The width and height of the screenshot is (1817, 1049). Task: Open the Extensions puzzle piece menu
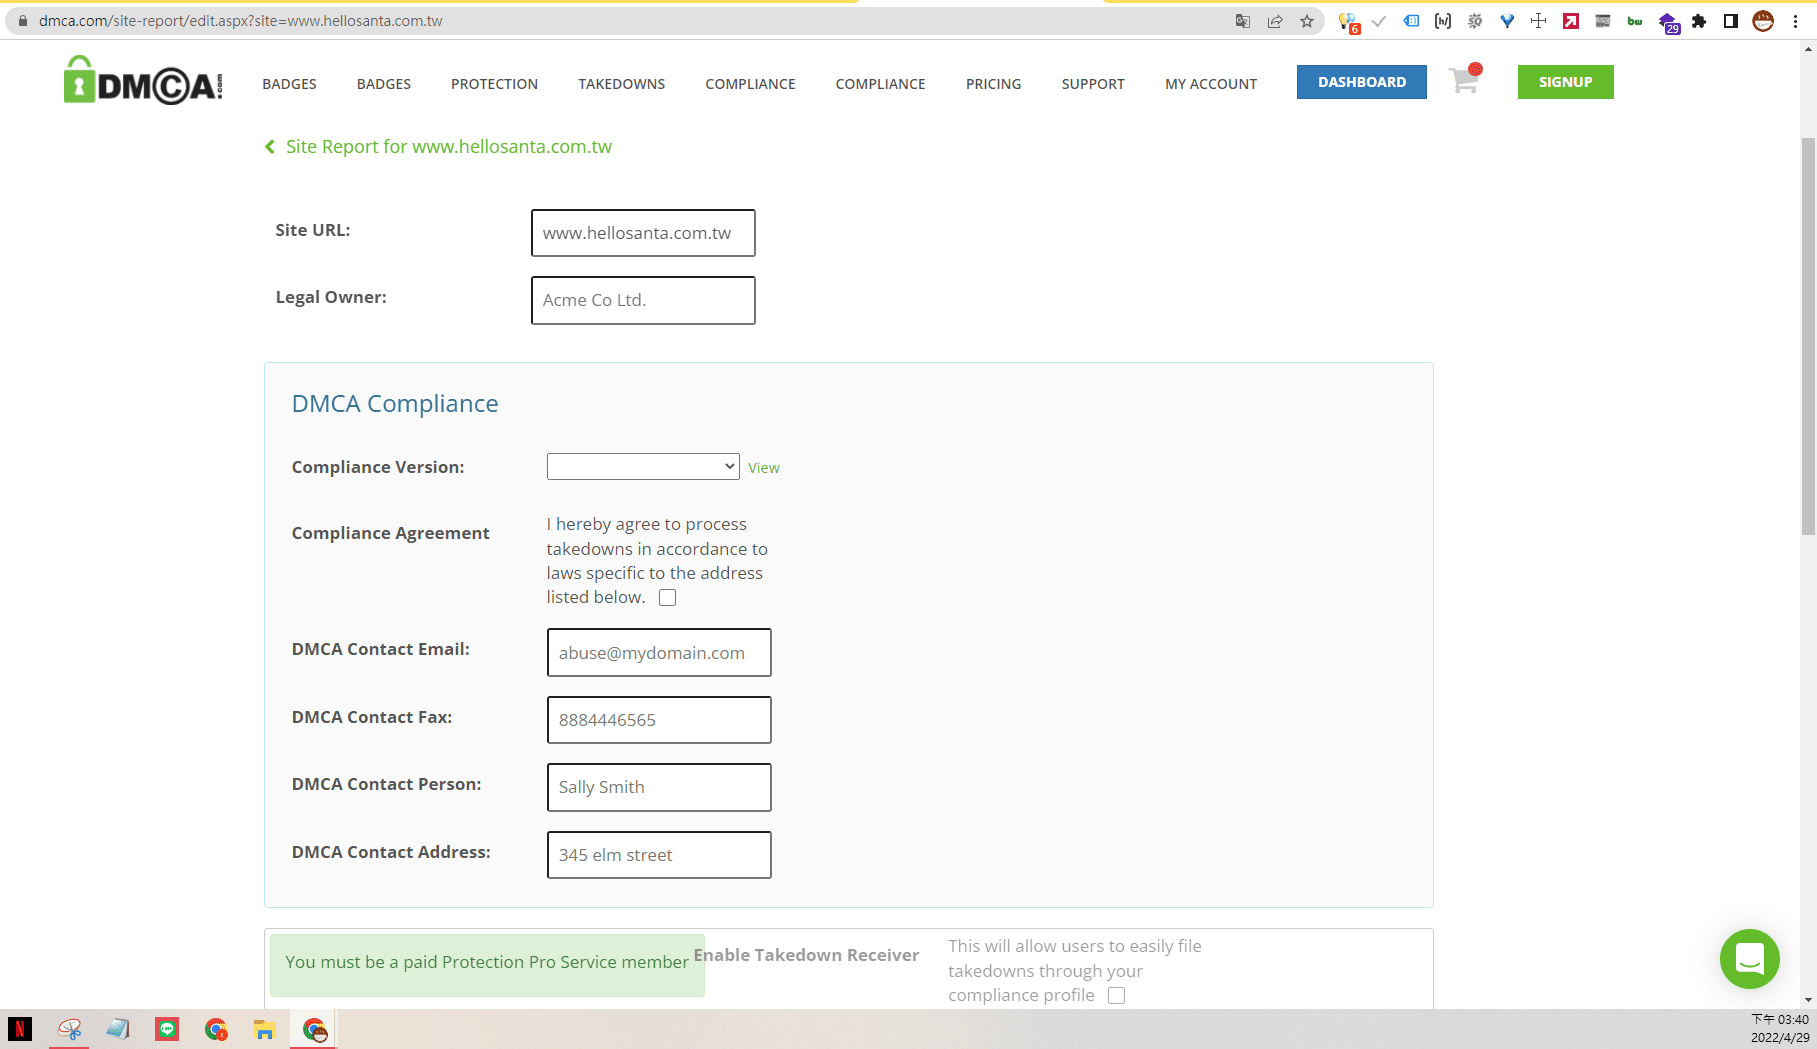[1699, 21]
